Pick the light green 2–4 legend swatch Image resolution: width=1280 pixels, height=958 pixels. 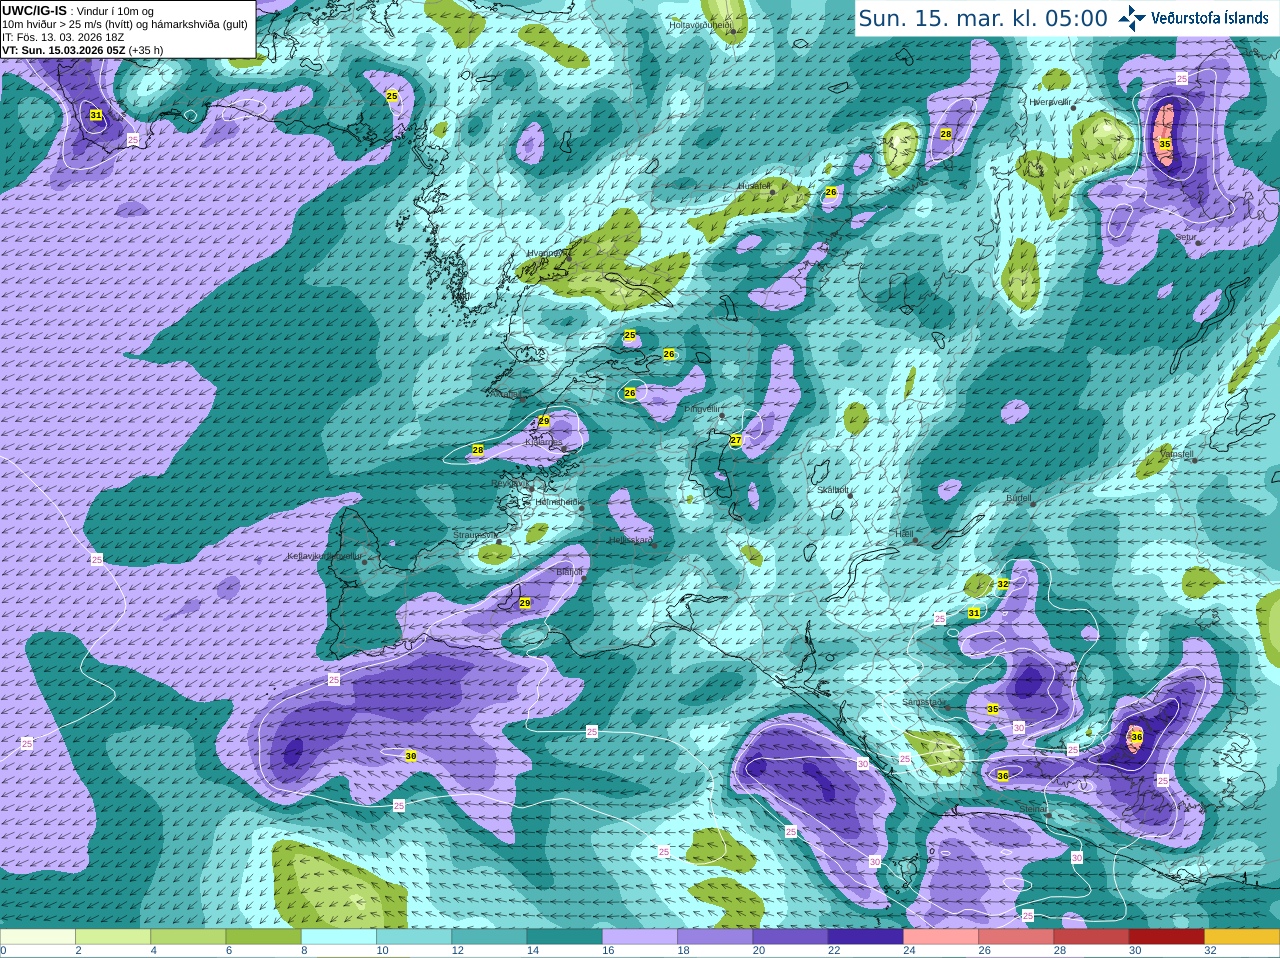(113, 937)
